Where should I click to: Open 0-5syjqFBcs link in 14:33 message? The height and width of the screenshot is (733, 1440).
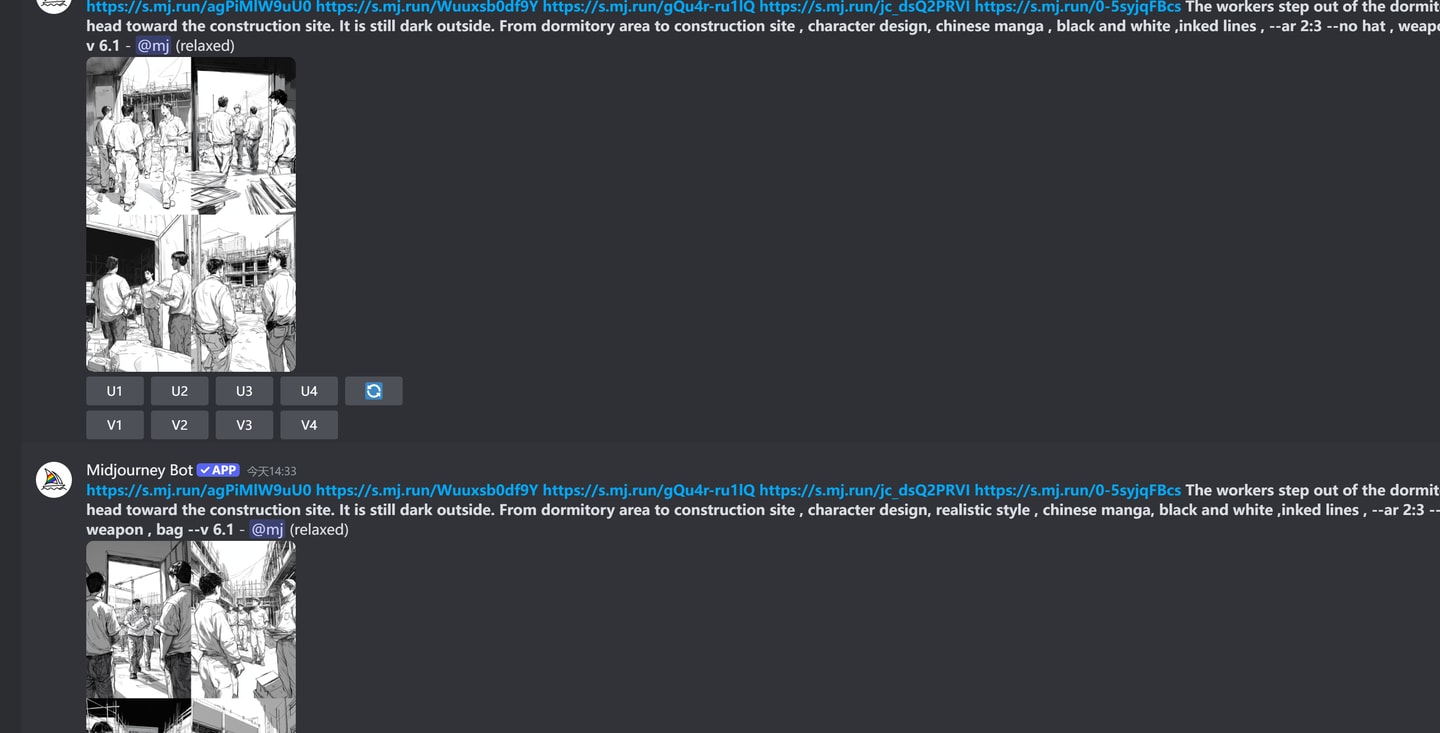coord(1078,490)
